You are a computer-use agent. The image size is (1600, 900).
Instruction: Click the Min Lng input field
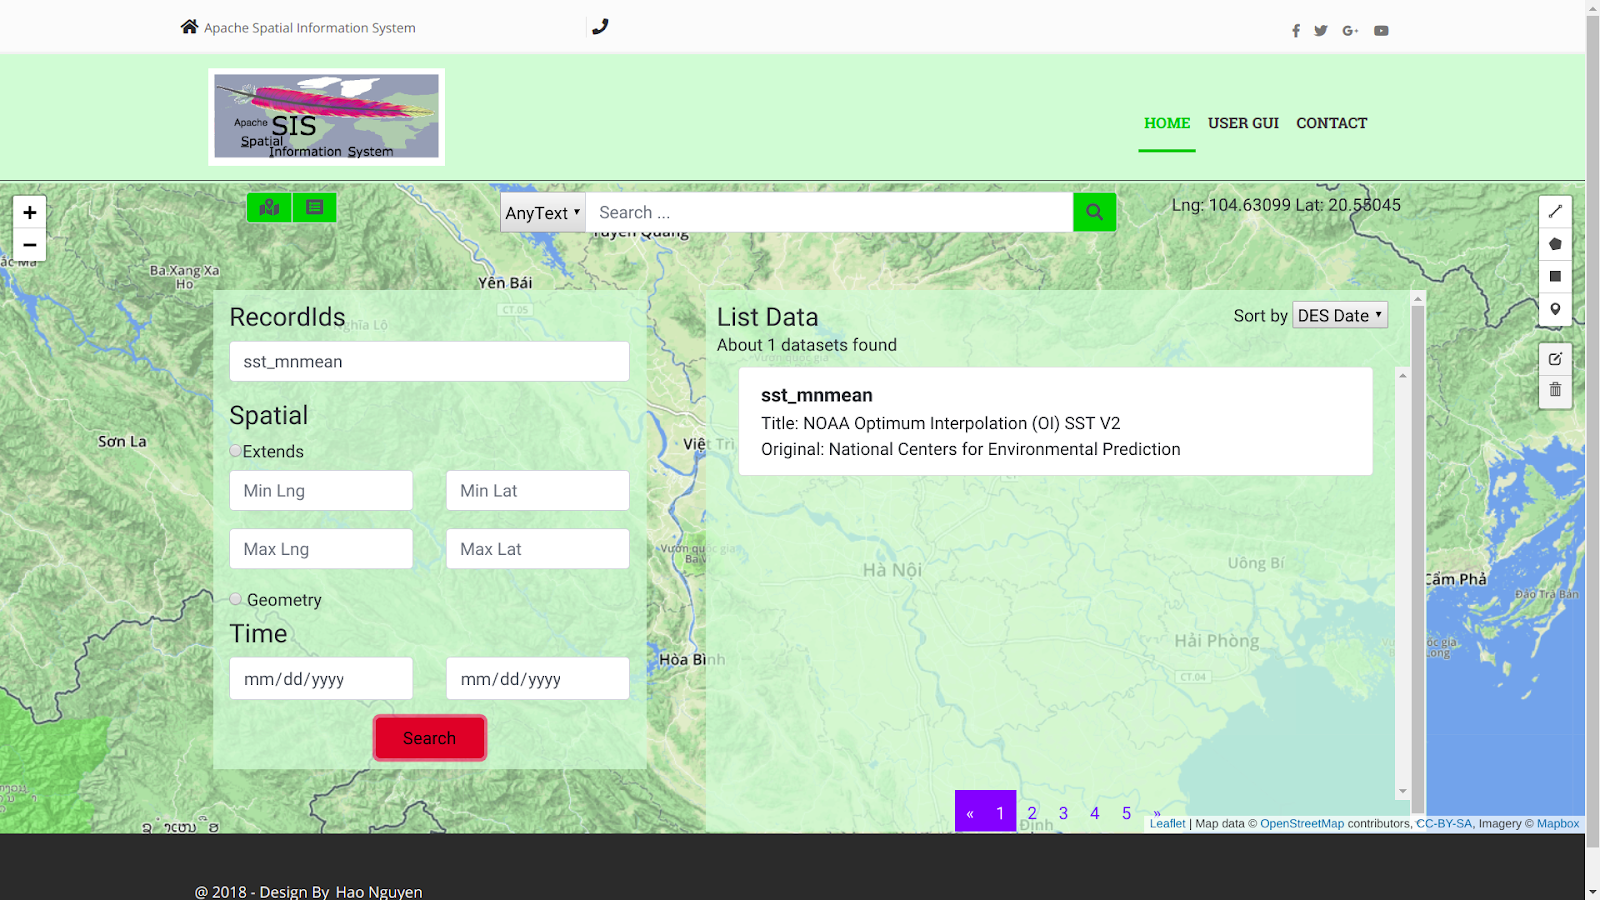point(321,490)
